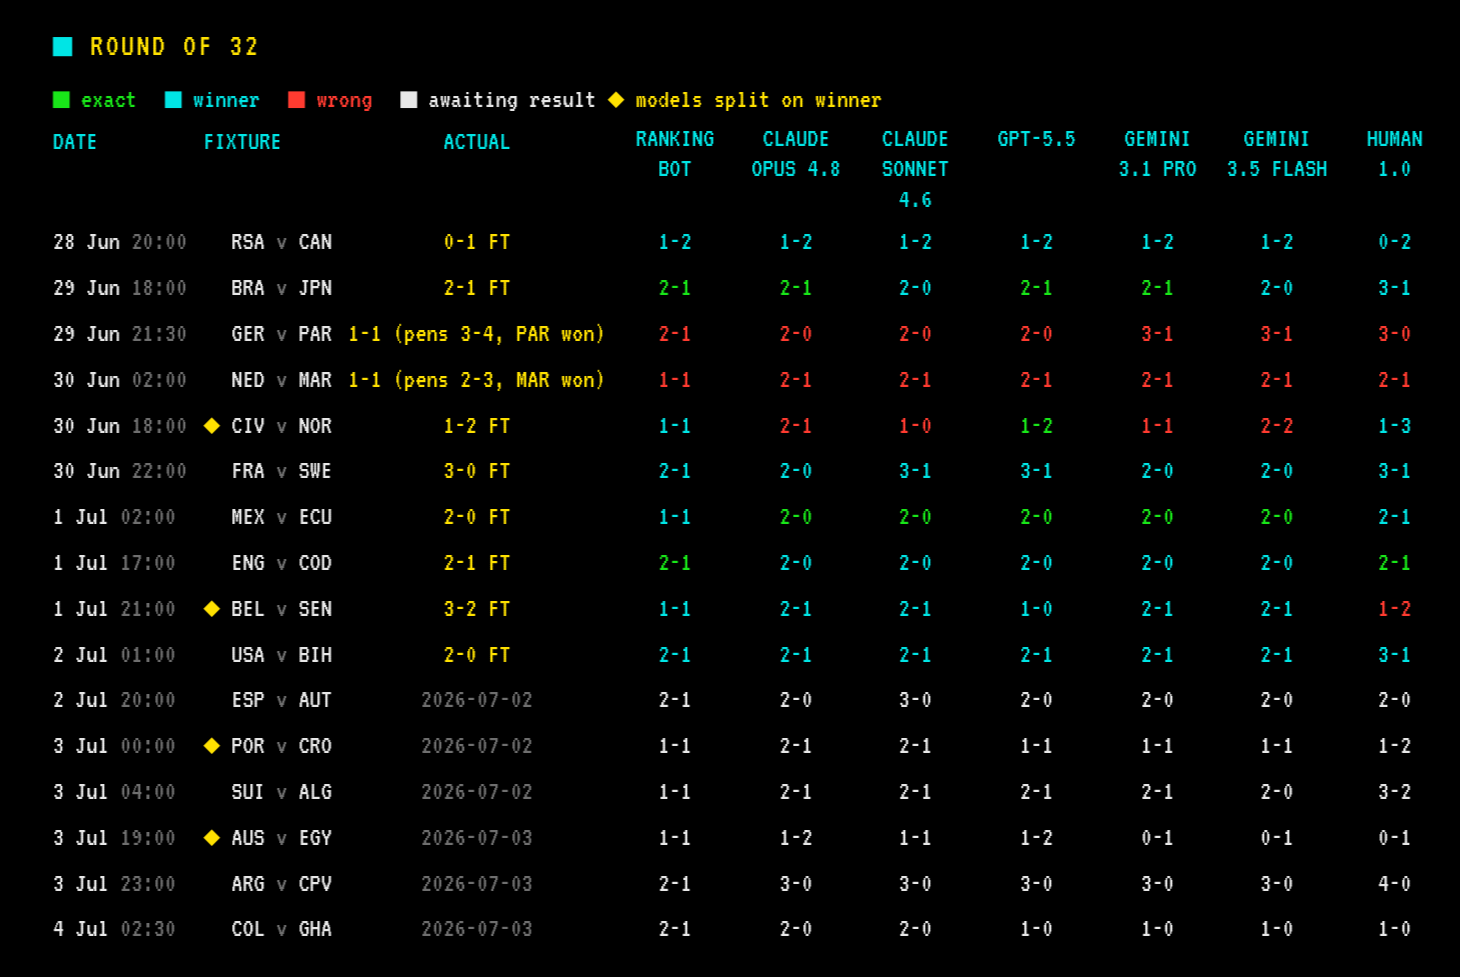
Task: Click the FIXTURE column header
Action: [242, 142]
